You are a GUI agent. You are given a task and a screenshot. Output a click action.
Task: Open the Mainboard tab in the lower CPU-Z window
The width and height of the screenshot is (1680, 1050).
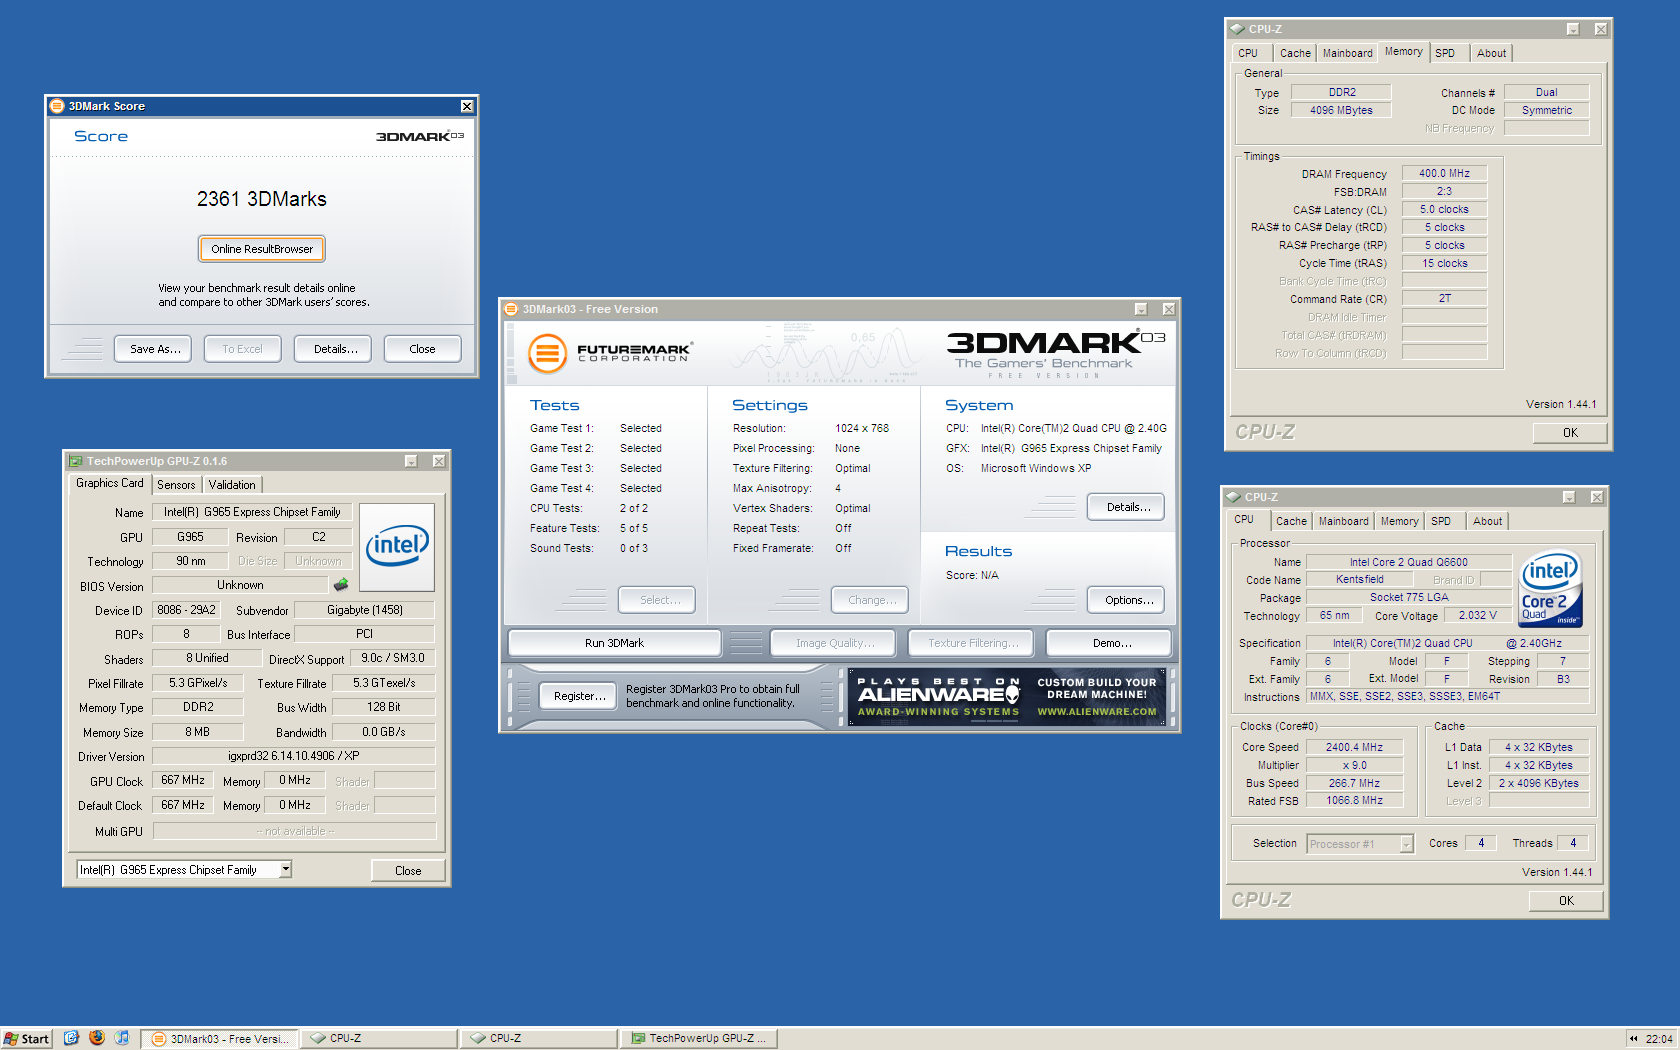(x=1343, y=521)
